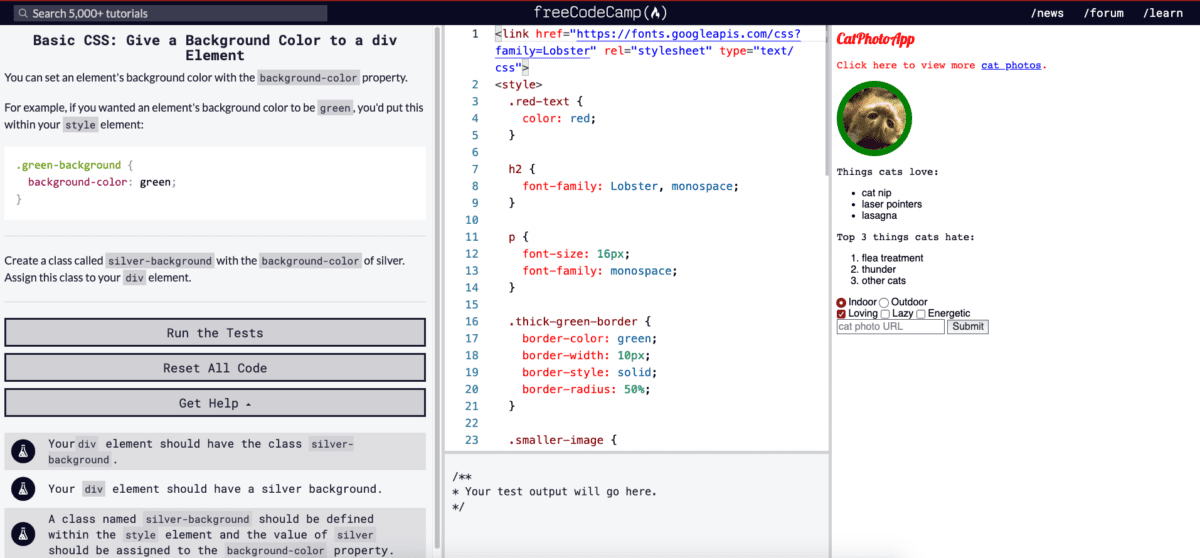Screen dimensions: 1200x558
Task: Click the freeCodeCamp flame logo
Action: 656,13
